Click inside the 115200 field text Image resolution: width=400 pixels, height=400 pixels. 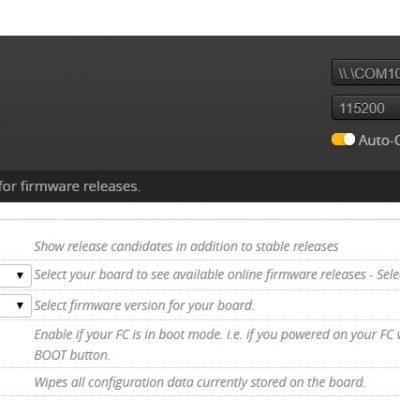(362, 108)
